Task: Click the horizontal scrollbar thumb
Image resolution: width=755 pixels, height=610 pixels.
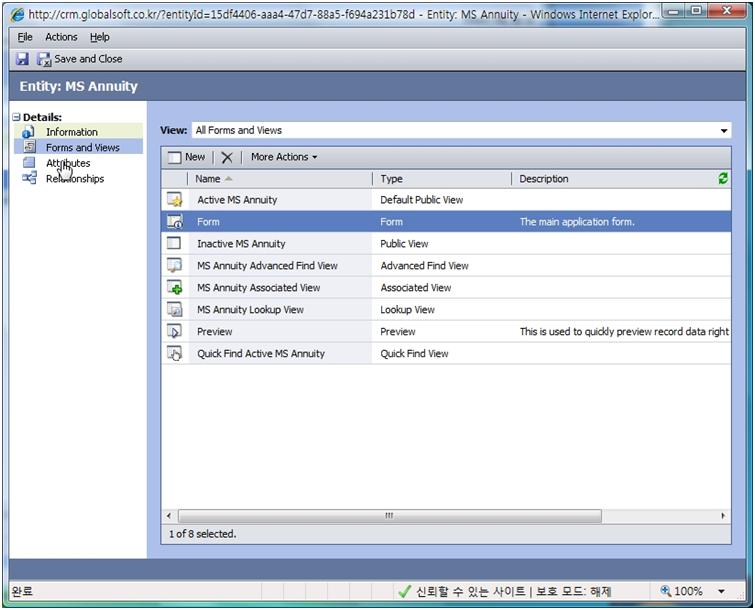Action: click(390, 516)
